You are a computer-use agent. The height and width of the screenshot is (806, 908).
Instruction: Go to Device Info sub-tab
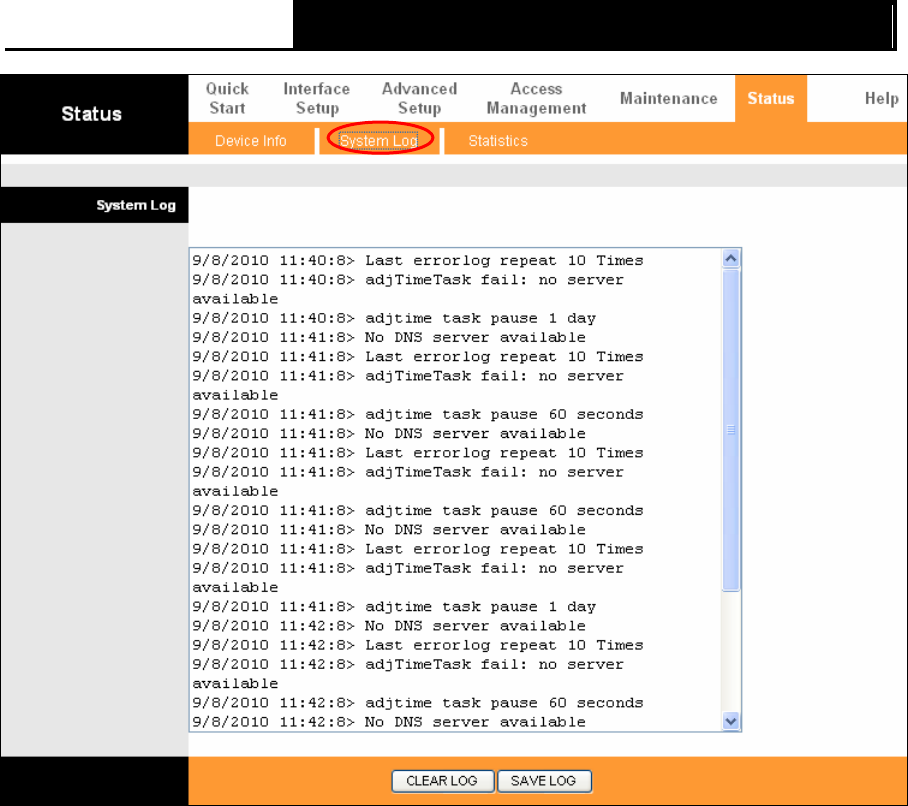[251, 141]
